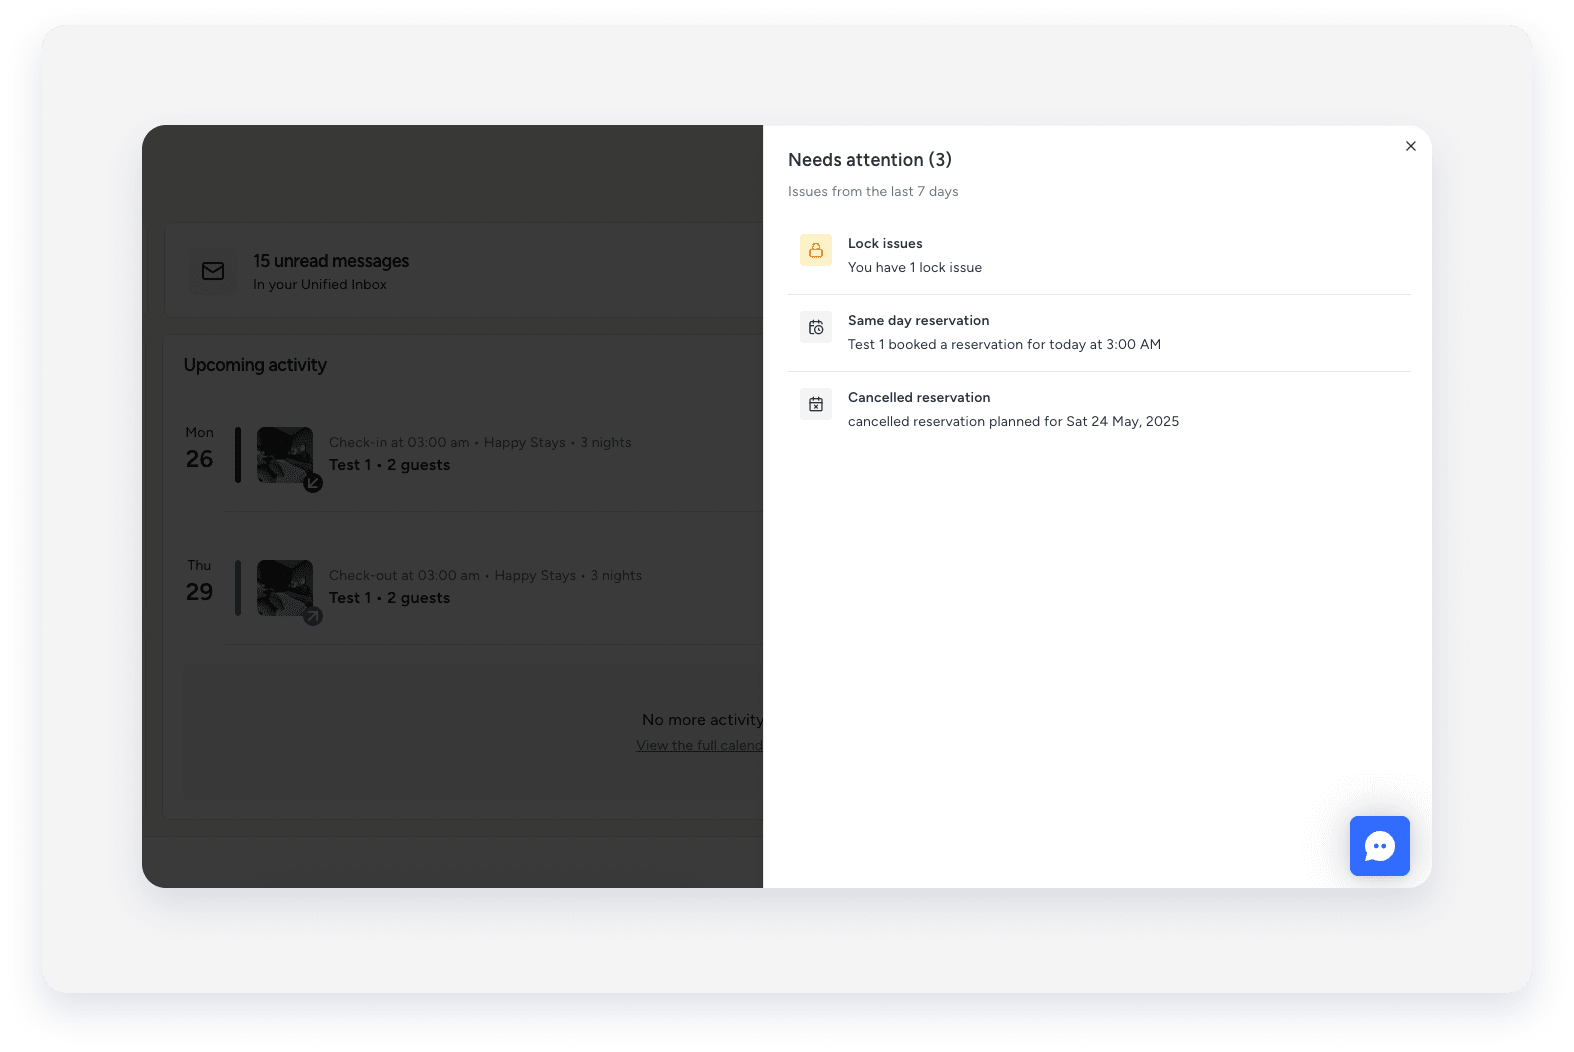
Task: Click the check-in arrow badge on Monday thumbnail
Action: pos(313,483)
